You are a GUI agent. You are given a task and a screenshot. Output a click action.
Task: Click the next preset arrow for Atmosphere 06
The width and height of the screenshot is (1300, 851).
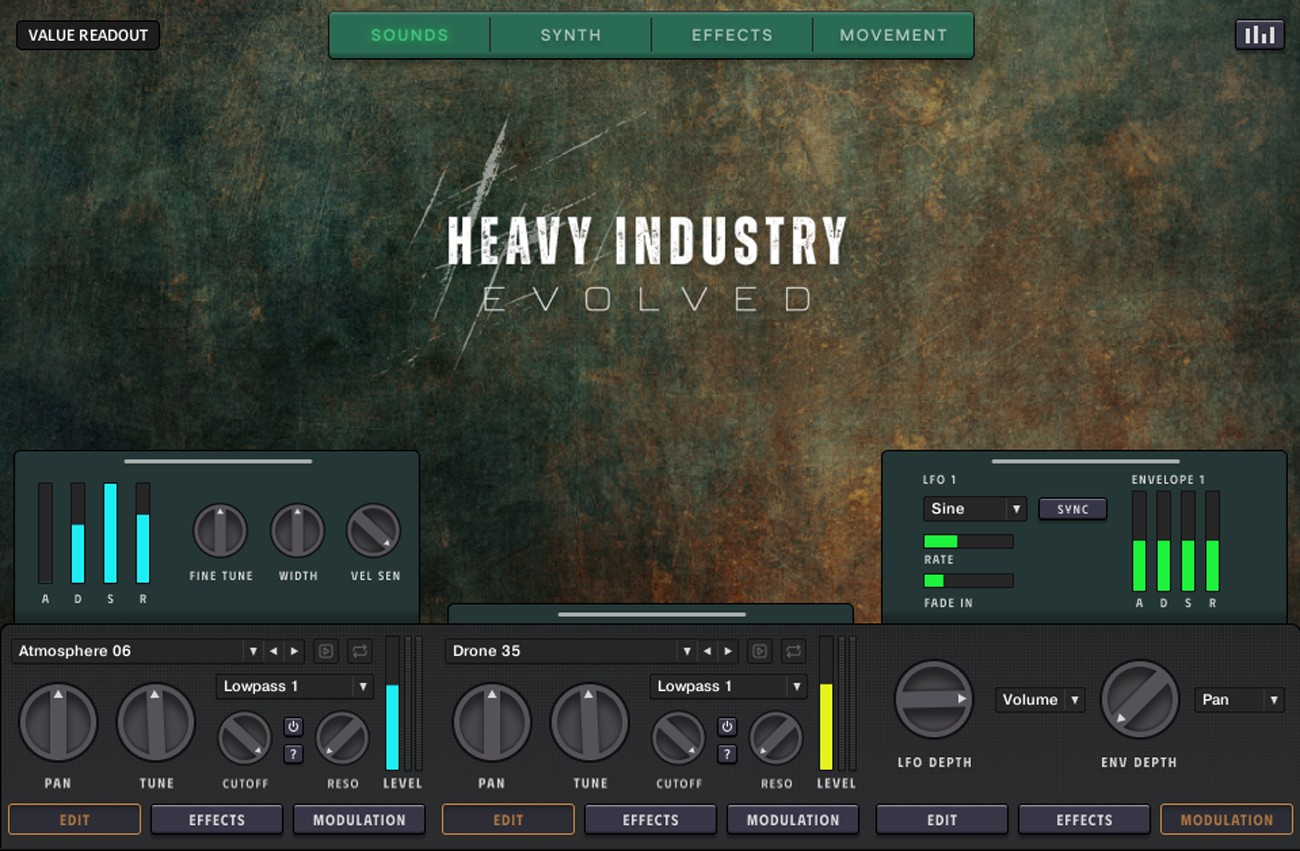point(294,650)
